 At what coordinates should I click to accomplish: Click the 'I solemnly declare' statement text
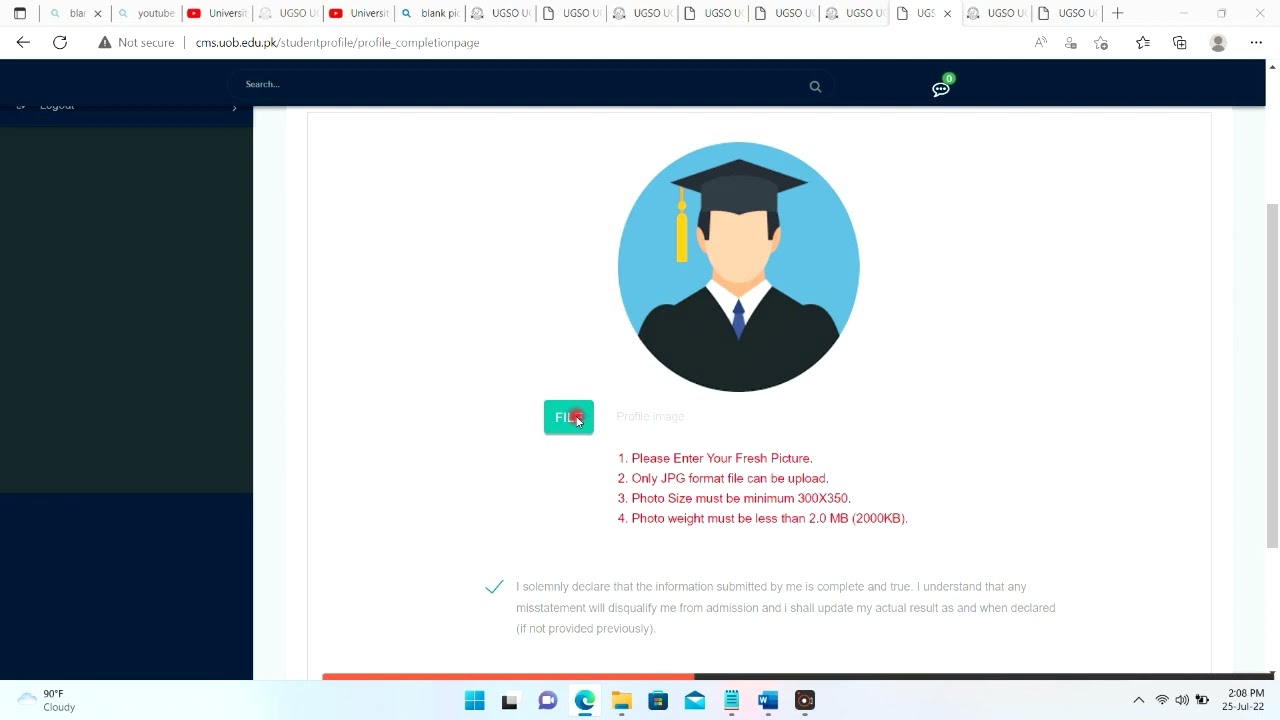click(786, 608)
